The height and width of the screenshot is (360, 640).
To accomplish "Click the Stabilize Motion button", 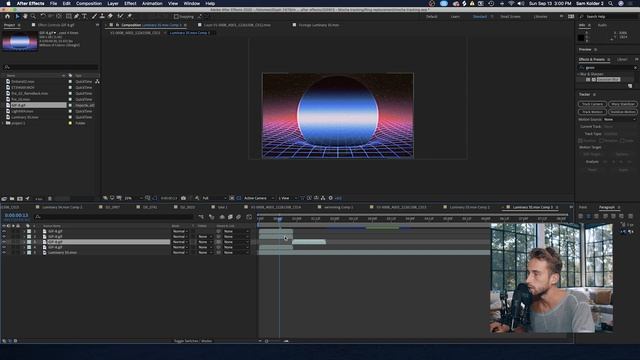I will [622, 111].
